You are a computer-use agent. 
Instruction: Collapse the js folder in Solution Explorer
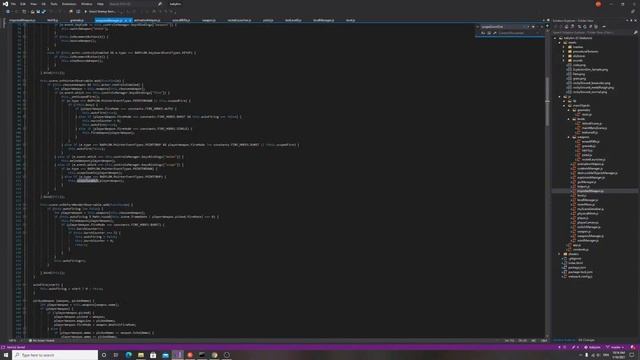(x=560, y=97)
